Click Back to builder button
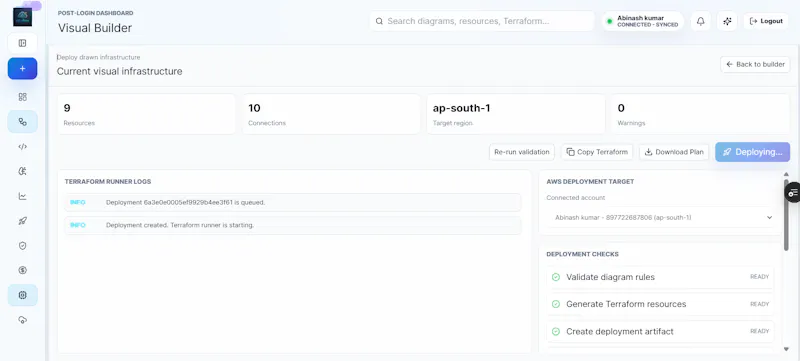 [756, 64]
